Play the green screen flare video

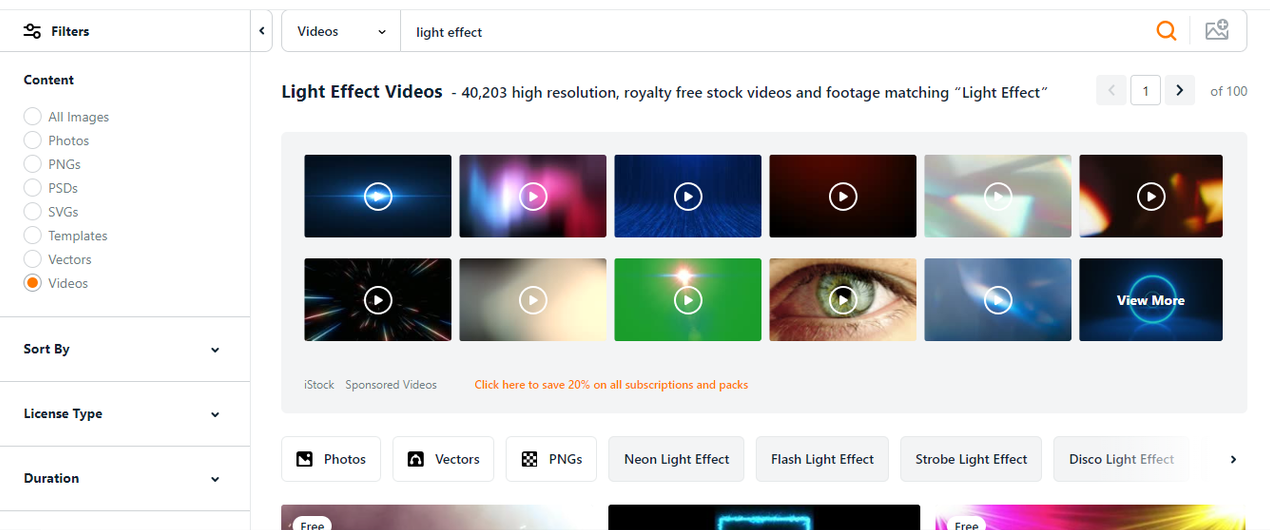687,299
